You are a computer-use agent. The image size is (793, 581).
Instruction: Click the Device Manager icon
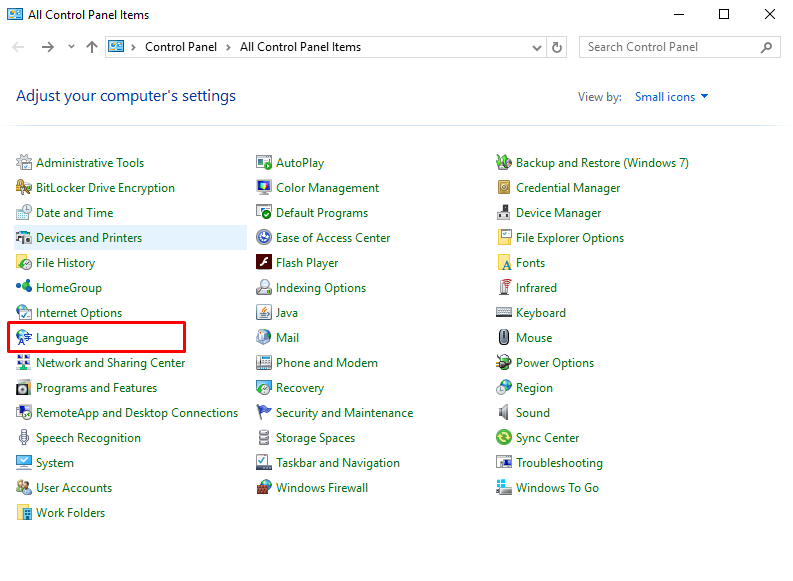click(504, 212)
